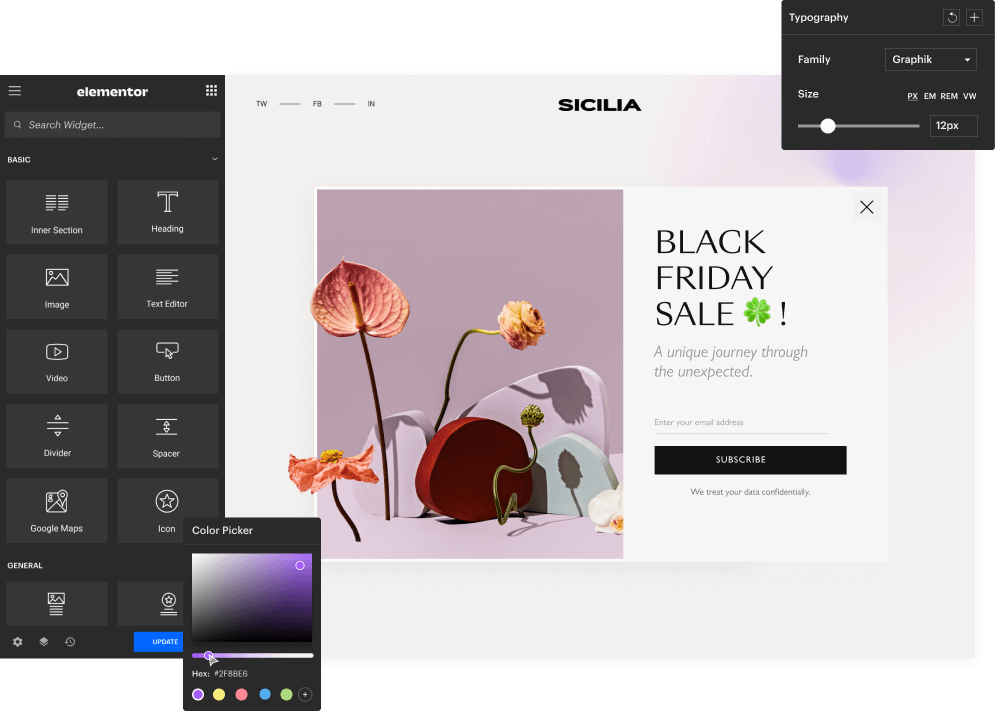Select REM as the size unit
Viewport: 995px width, 712px height.
(x=948, y=96)
